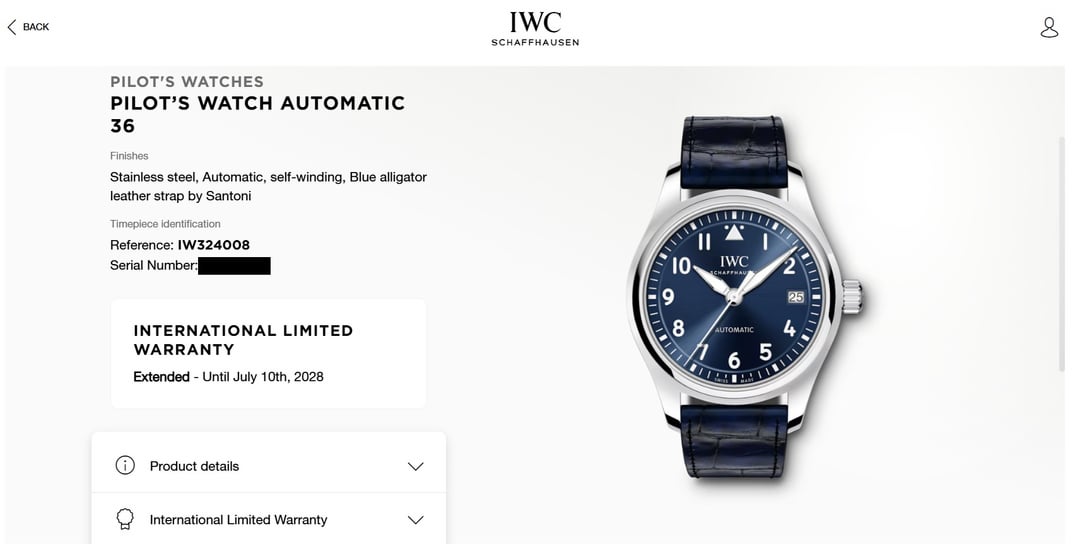Click the blue dial watch image
This screenshot has width=1080, height=552.
[745, 297]
